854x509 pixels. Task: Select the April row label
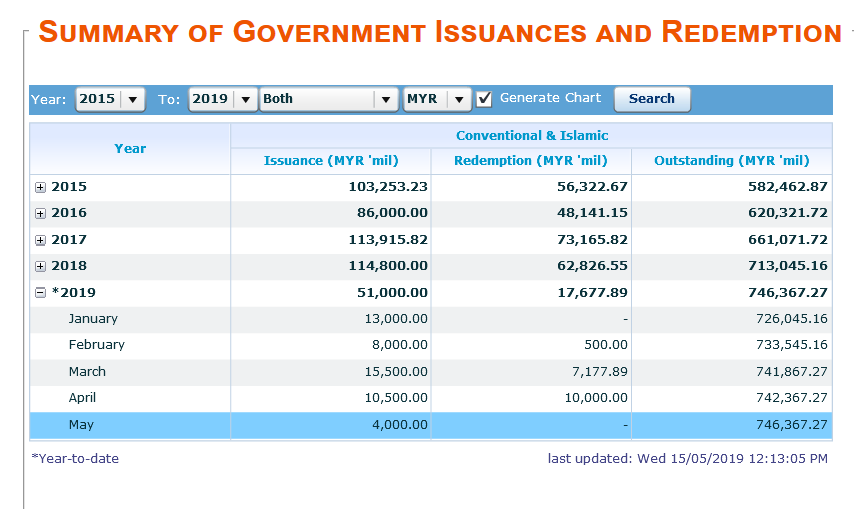tap(82, 397)
